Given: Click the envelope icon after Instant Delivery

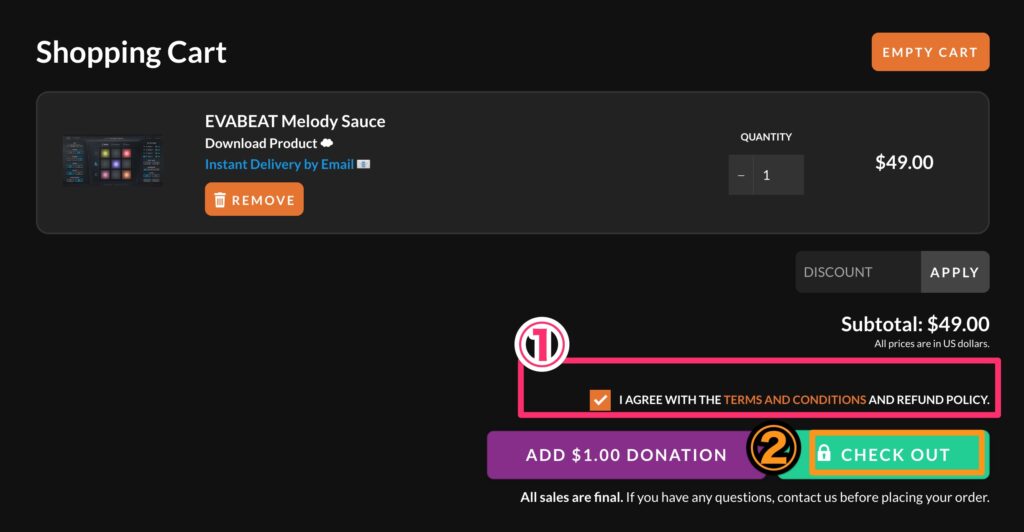Looking at the screenshot, I should tap(363, 164).
